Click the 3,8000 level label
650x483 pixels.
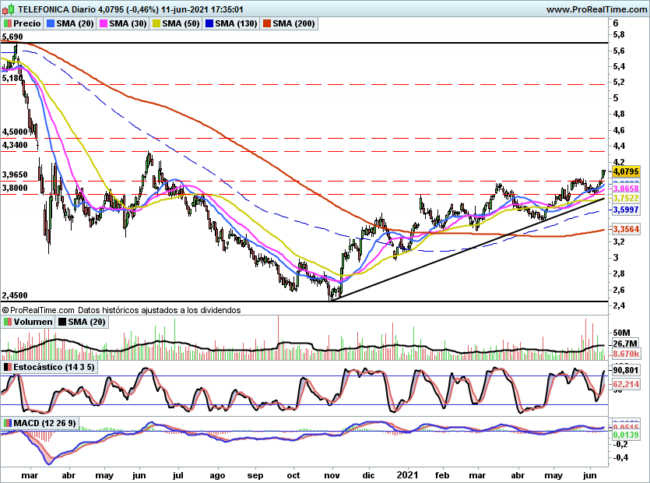point(15,188)
